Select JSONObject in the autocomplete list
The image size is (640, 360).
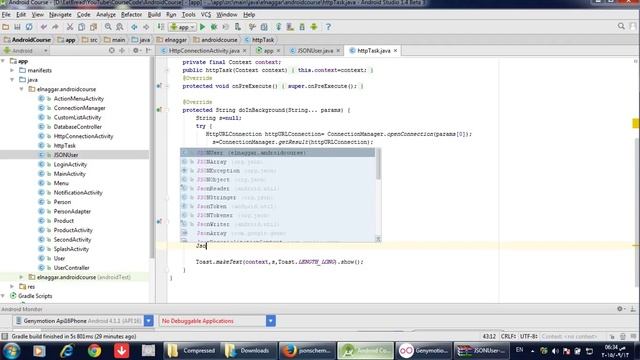277,180
